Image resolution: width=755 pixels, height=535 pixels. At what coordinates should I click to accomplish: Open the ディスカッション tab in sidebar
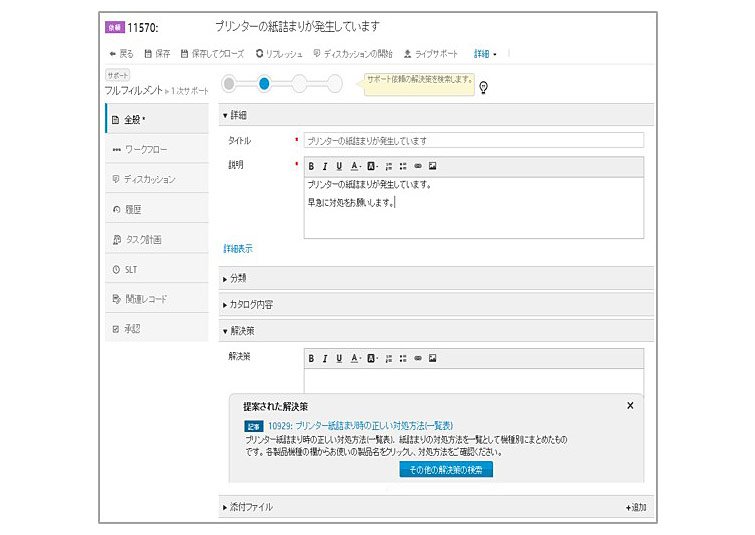(157, 179)
